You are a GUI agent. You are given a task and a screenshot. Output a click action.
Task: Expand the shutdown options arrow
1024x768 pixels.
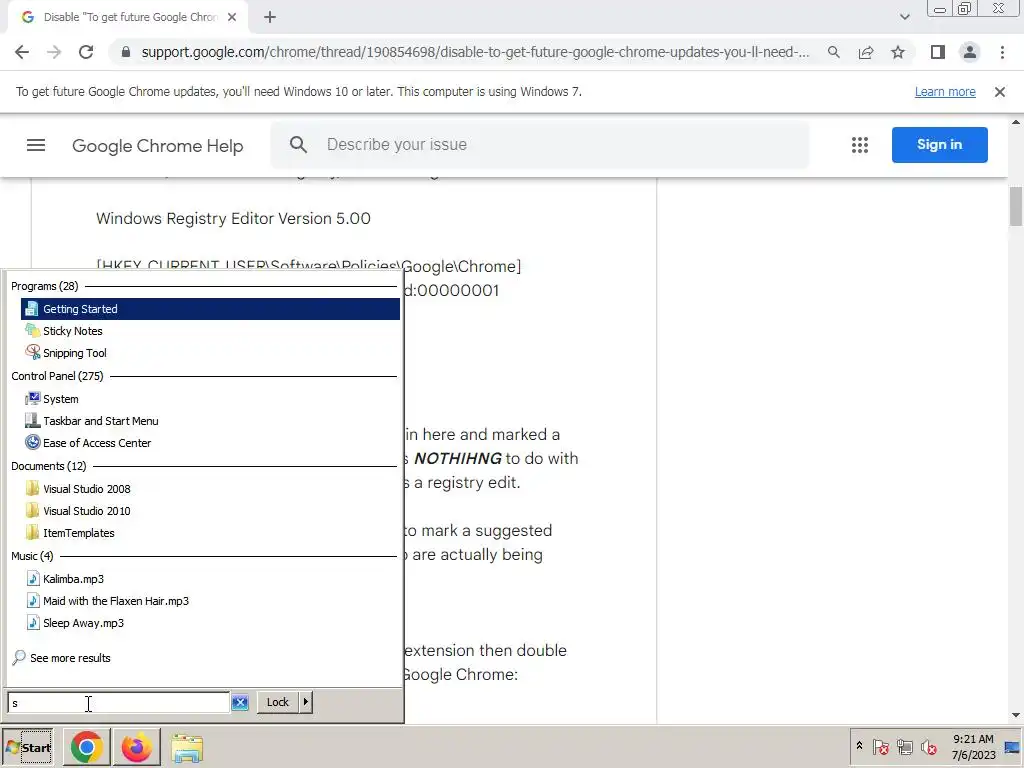click(306, 702)
